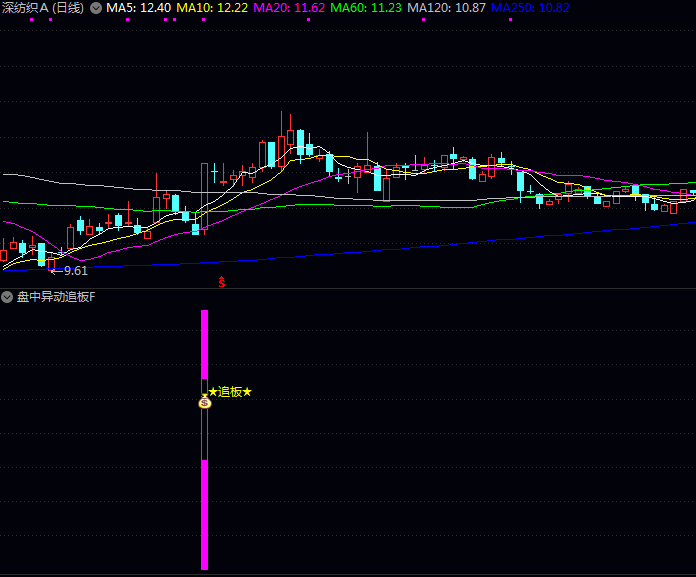Expand the main chart indicator dropdown arrow
The height and width of the screenshot is (577, 696).
coord(96,8)
